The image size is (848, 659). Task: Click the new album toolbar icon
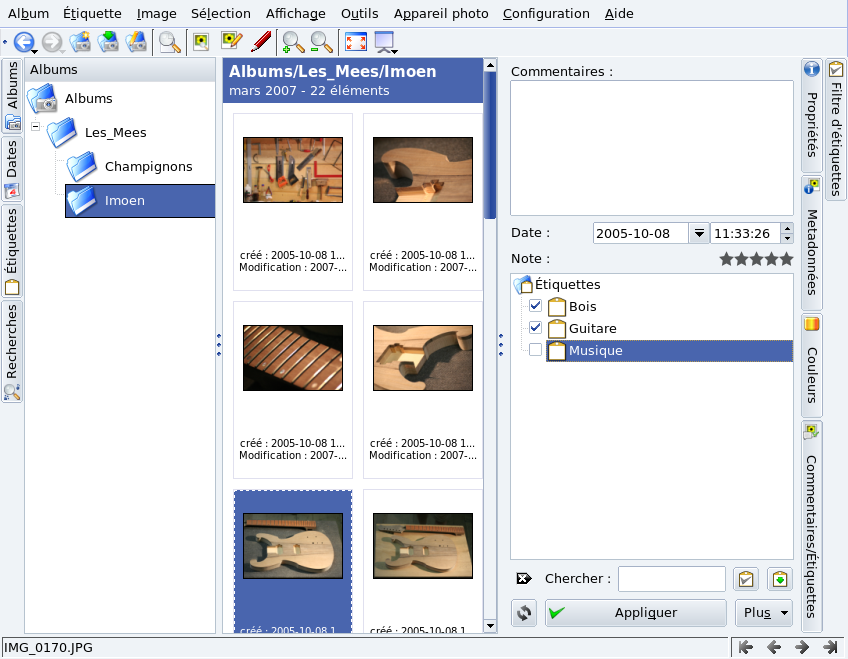point(80,42)
